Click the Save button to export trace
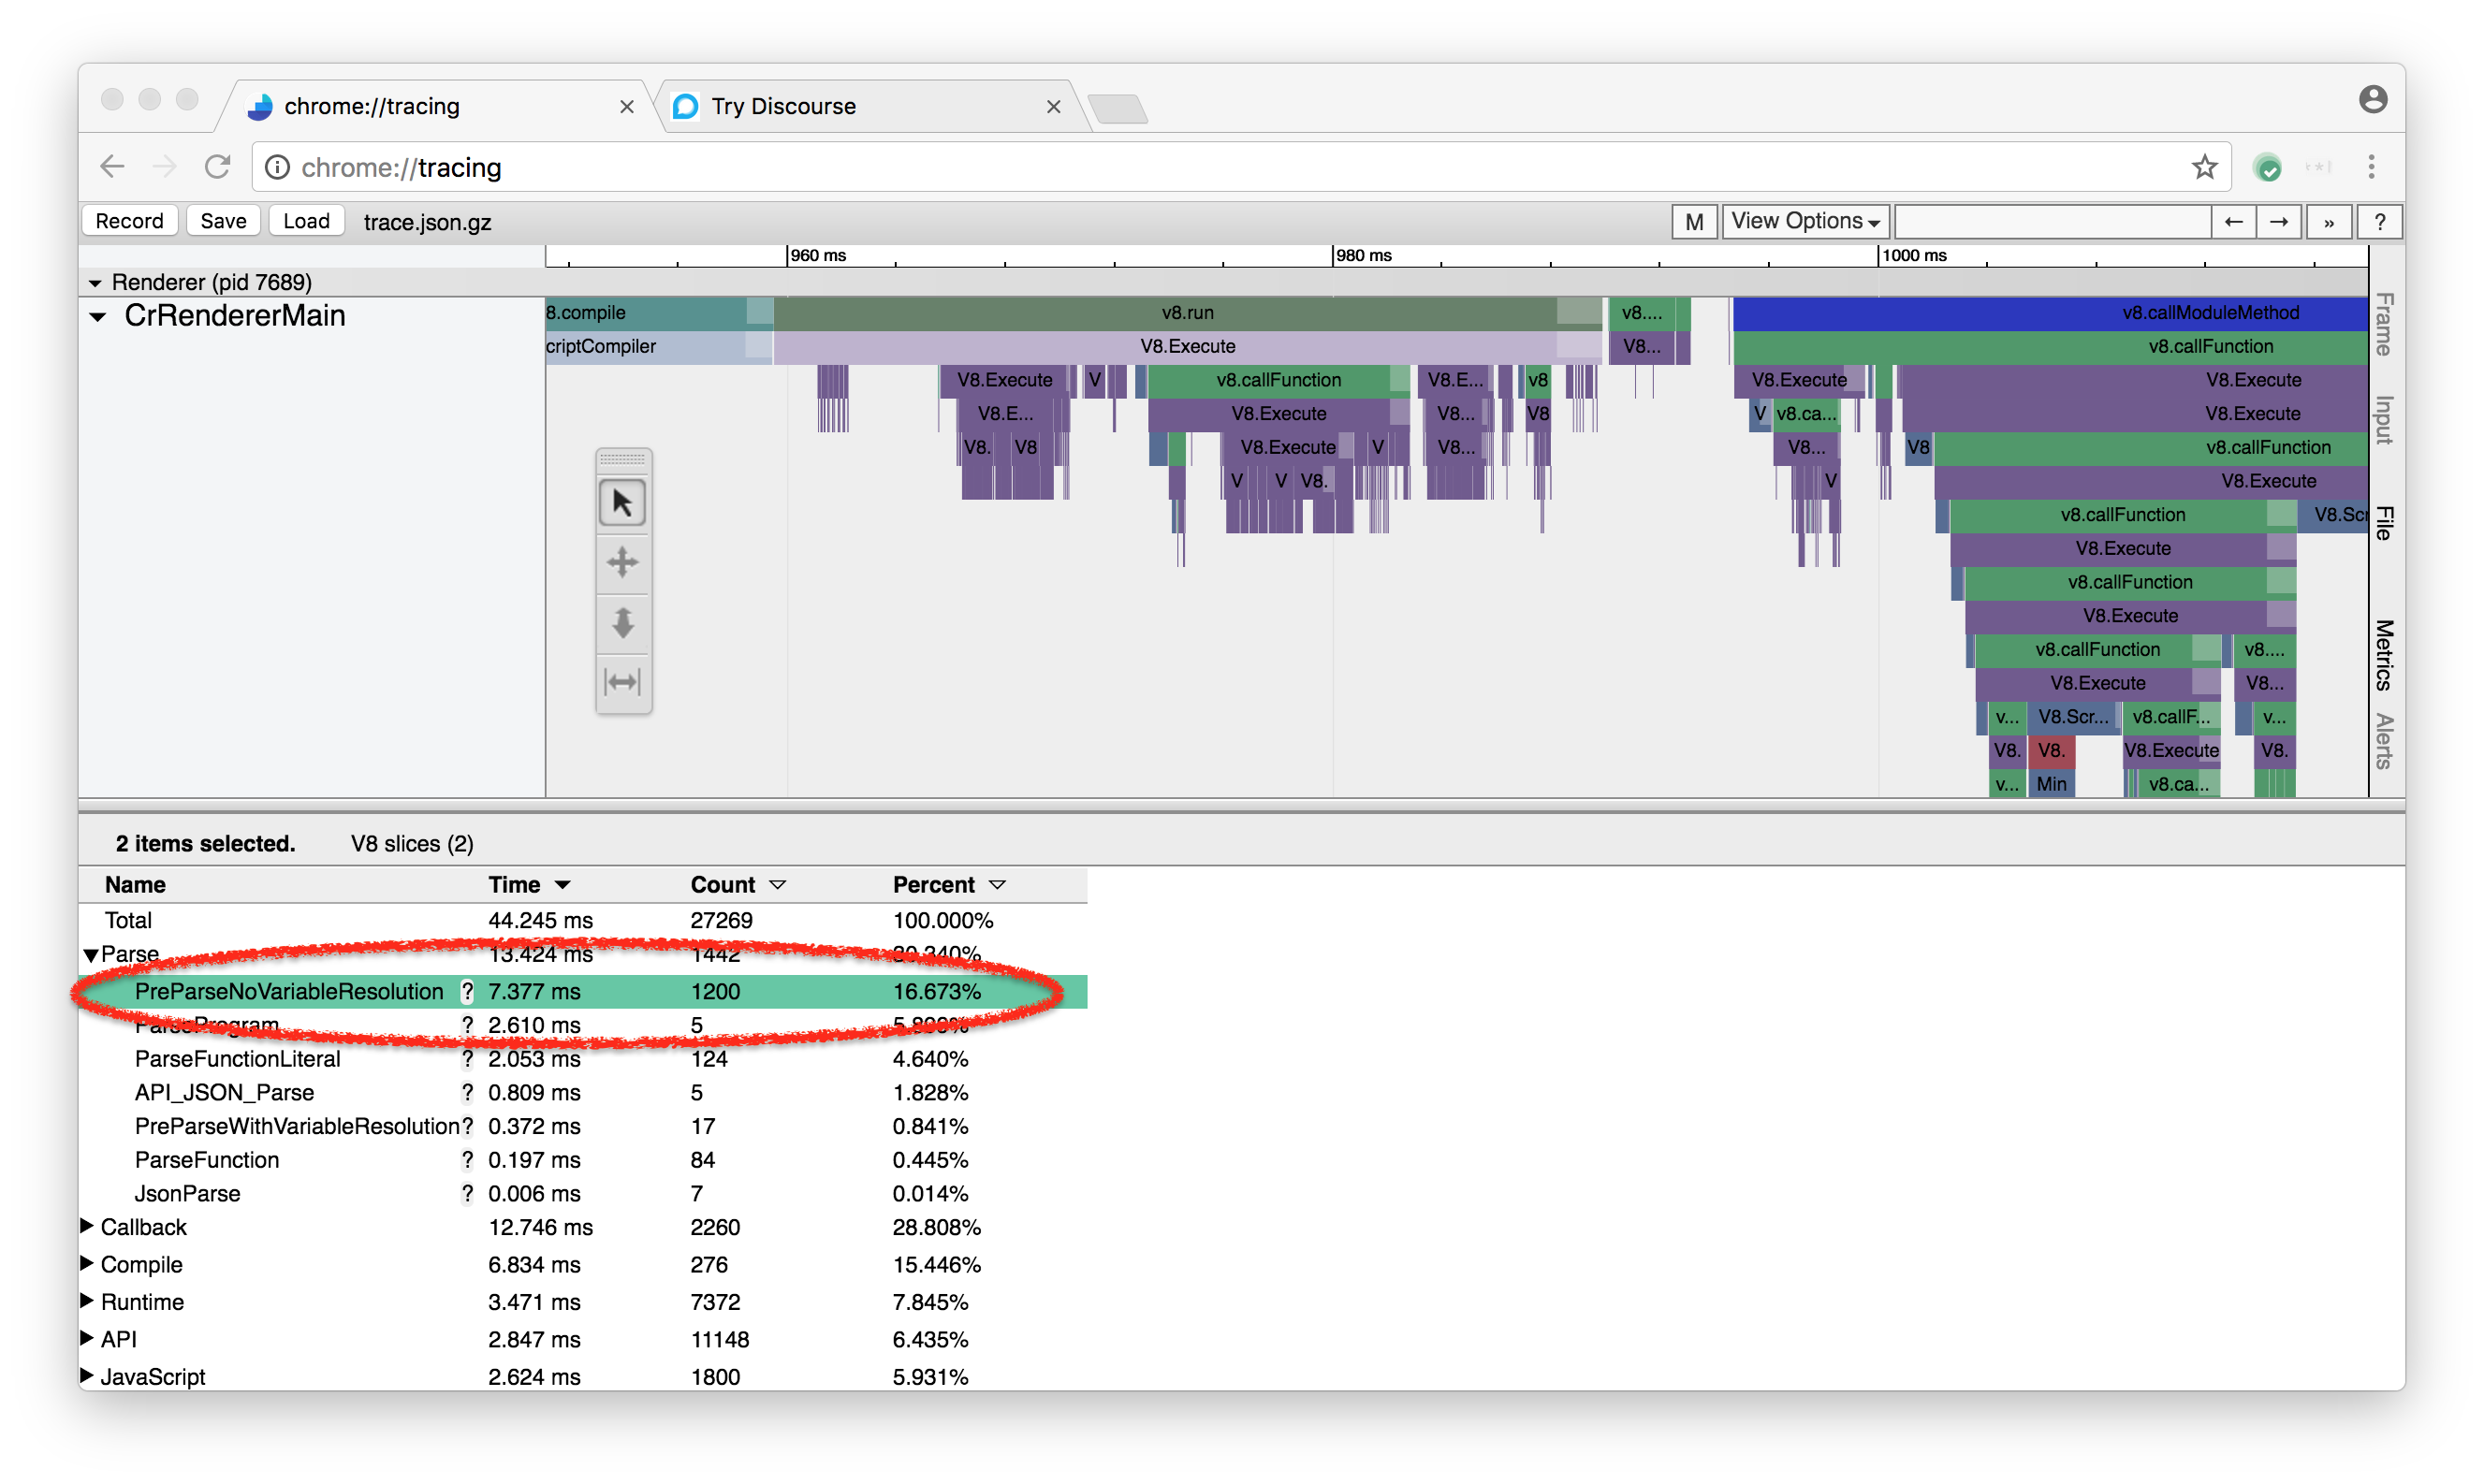This screenshot has height=1484, width=2484. click(x=221, y=221)
